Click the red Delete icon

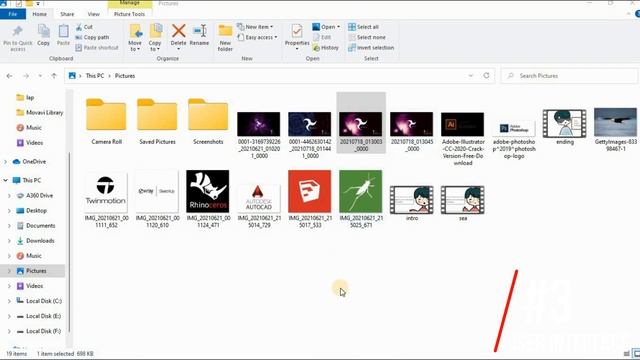[178, 31]
